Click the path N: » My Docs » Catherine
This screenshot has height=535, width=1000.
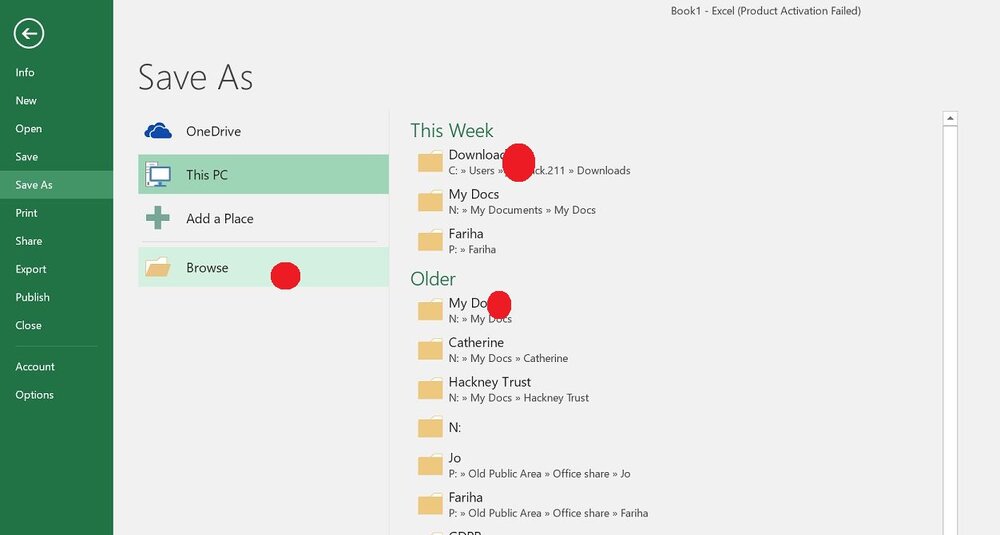click(508, 358)
